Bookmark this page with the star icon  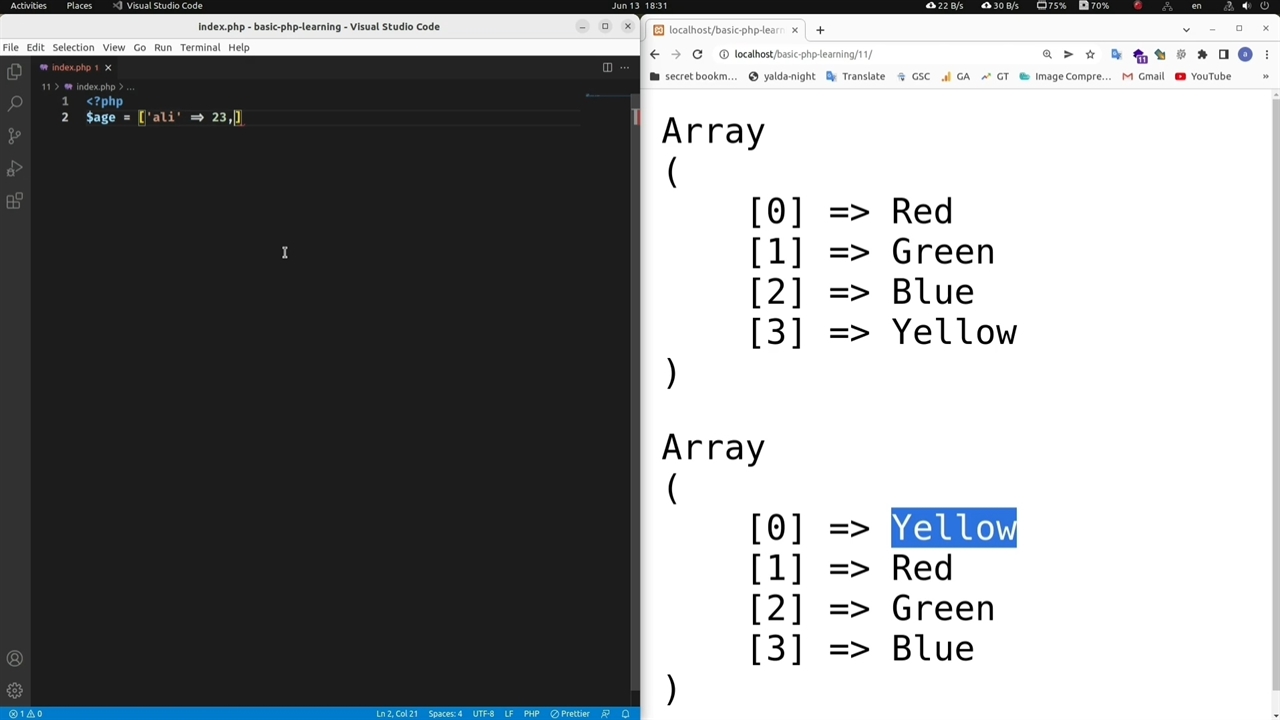click(1090, 54)
